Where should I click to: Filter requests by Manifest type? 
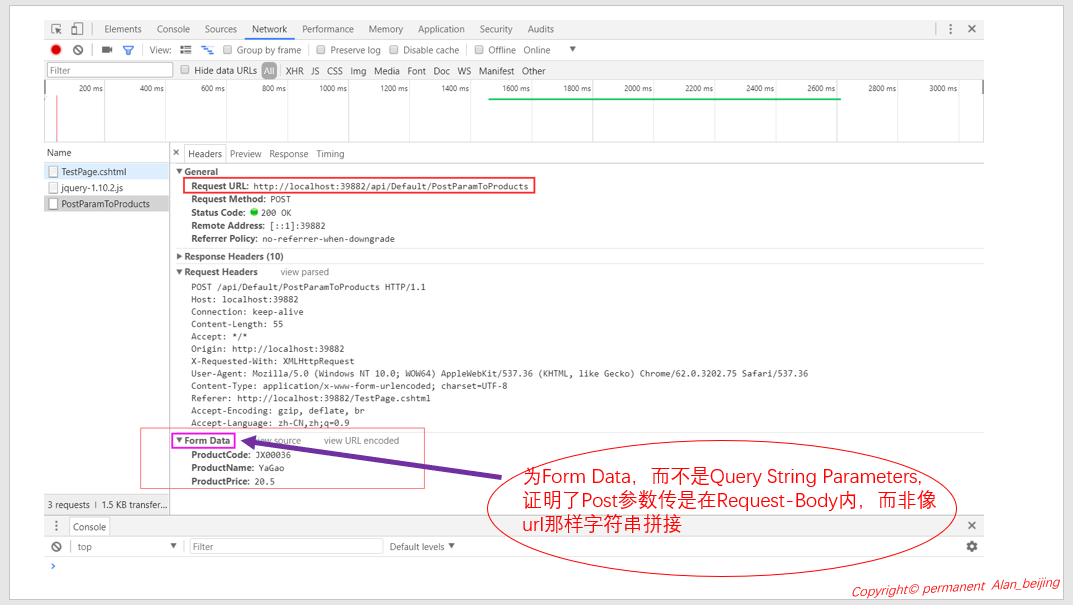click(x=496, y=70)
